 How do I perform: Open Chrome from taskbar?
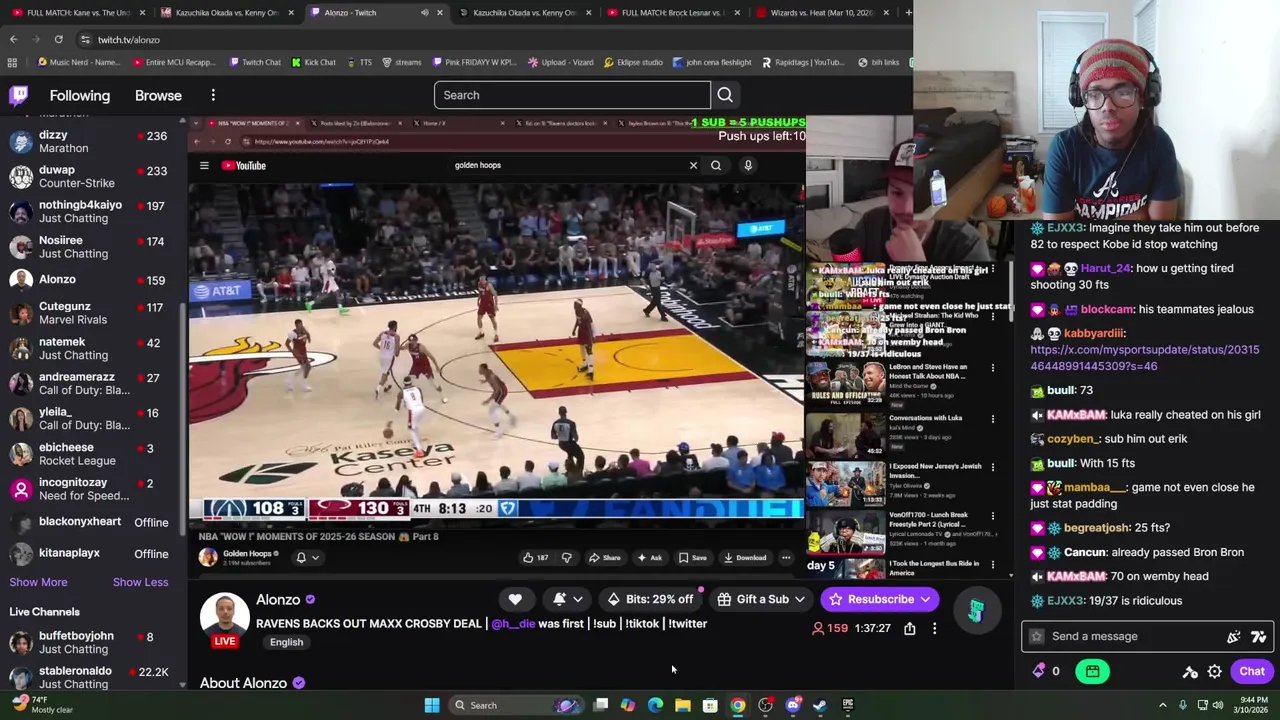pyautogui.click(x=737, y=705)
